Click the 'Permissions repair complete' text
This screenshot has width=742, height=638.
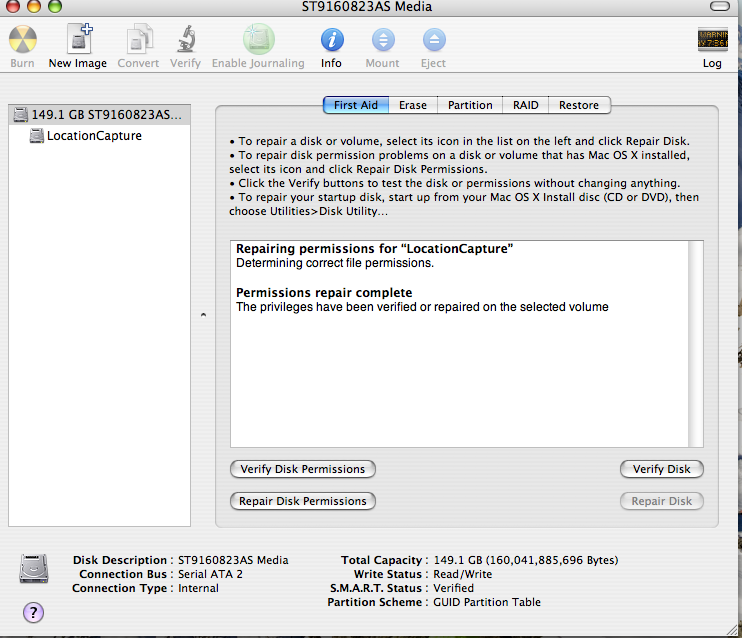pyautogui.click(x=324, y=292)
